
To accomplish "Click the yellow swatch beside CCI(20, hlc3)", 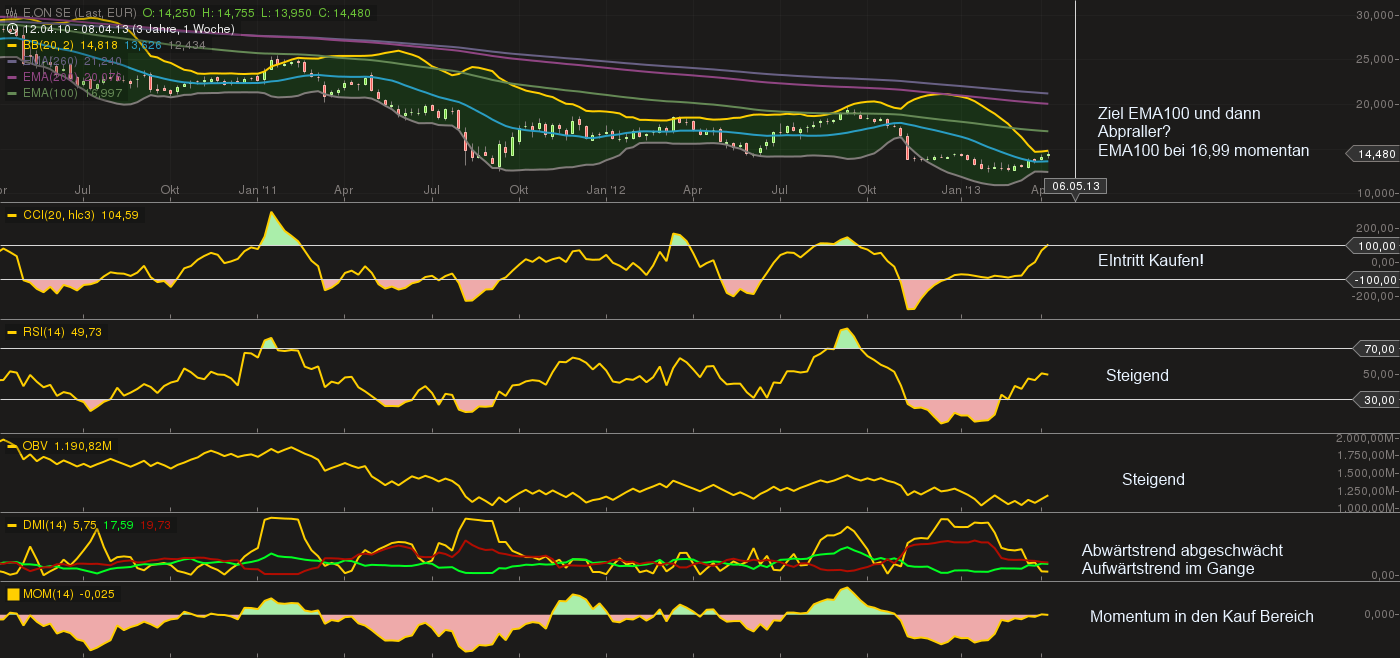I will [12, 214].
